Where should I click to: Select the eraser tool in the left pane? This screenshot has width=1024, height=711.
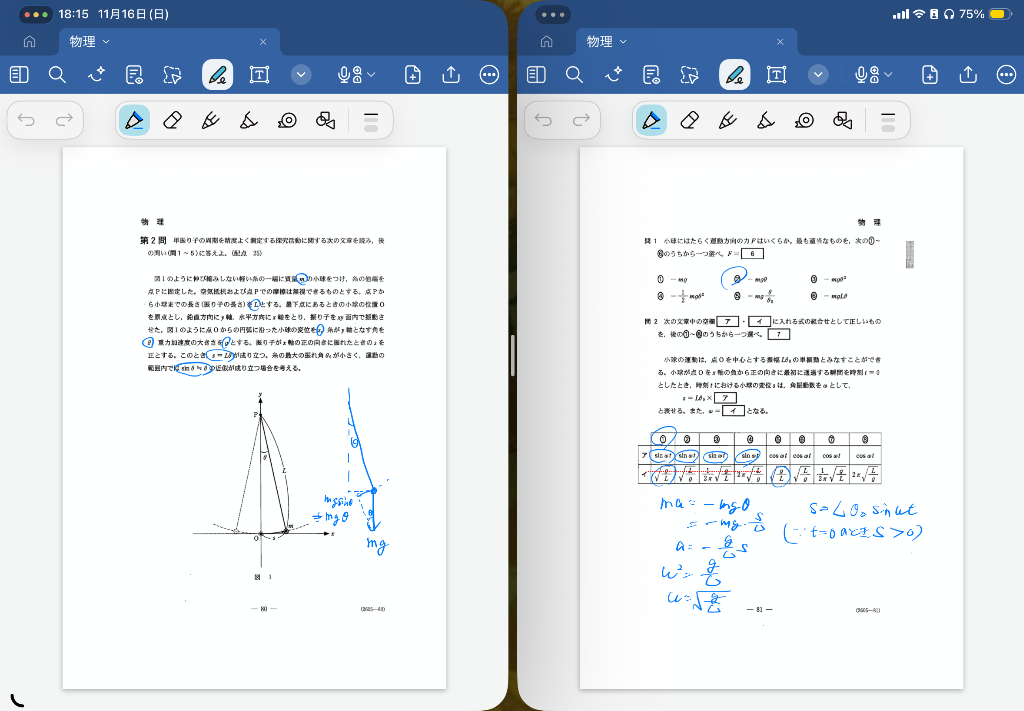[172, 121]
